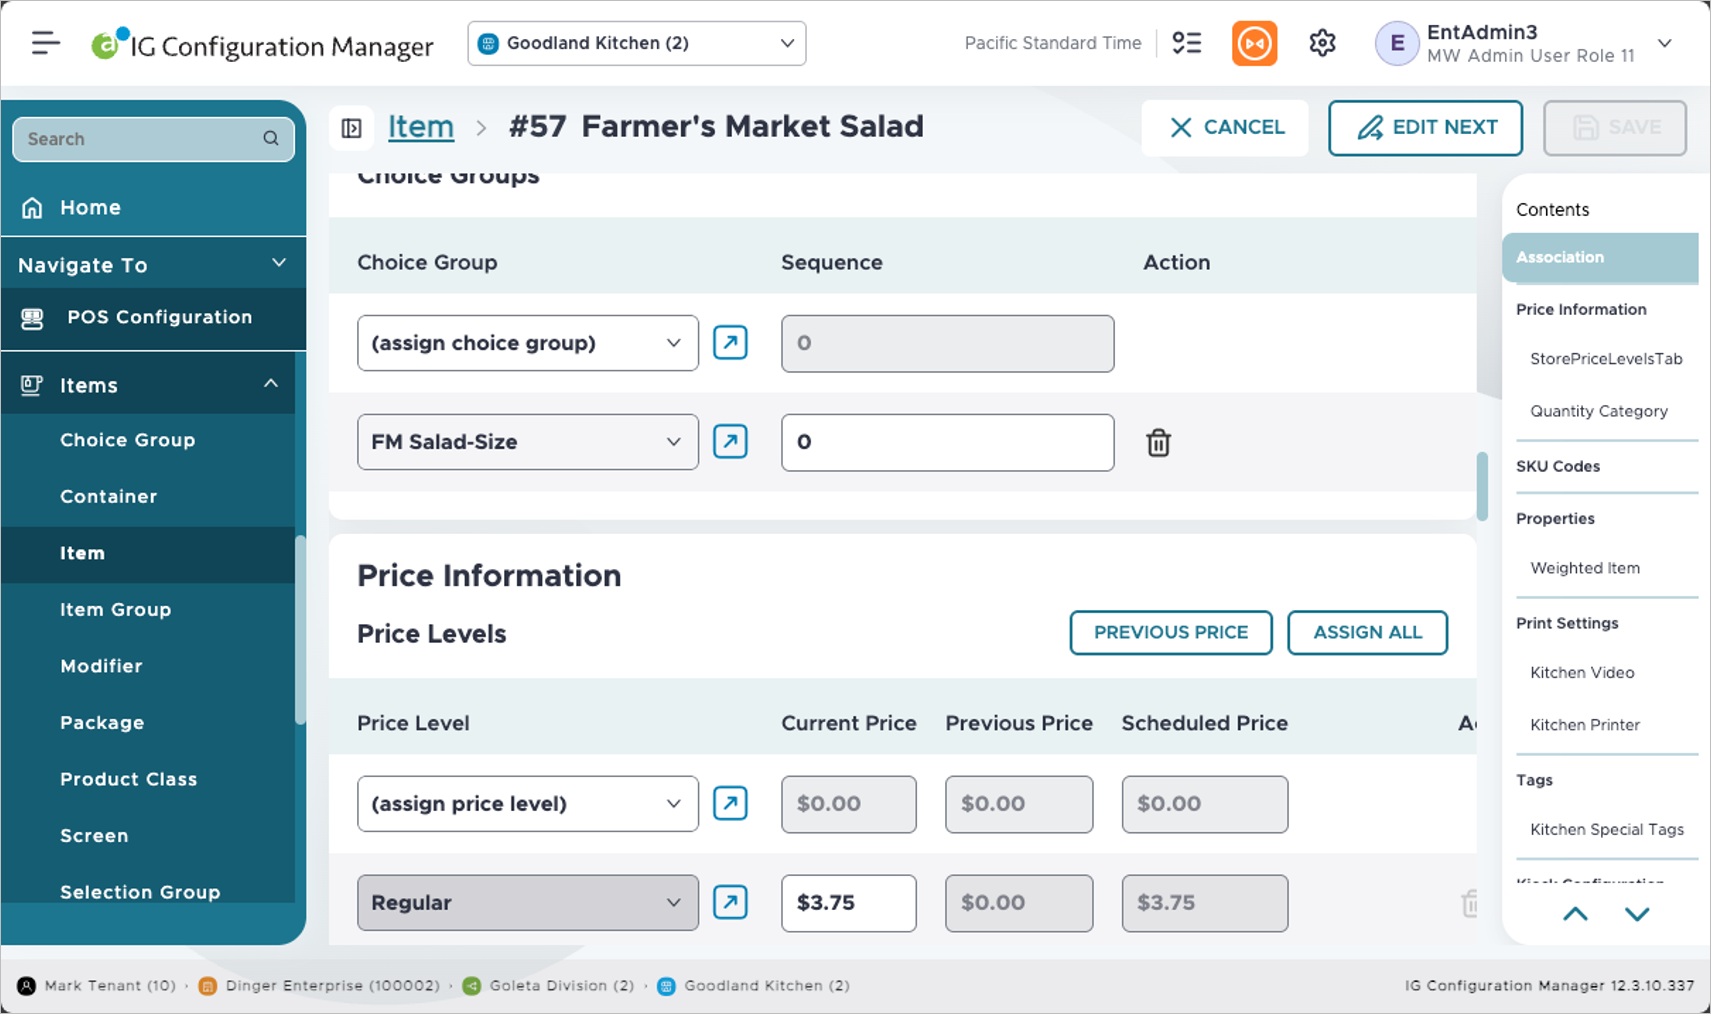The width and height of the screenshot is (1711, 1014).
Task: Toggle the side panel icon beside Item breadcrumb
Action: tap(352, 128)
